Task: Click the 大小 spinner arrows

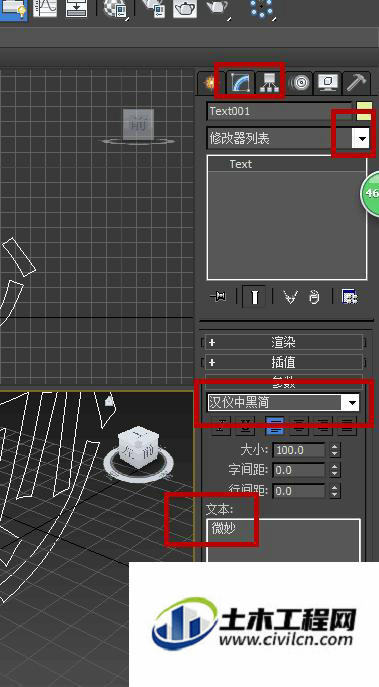Action: [x=335, y=450]
